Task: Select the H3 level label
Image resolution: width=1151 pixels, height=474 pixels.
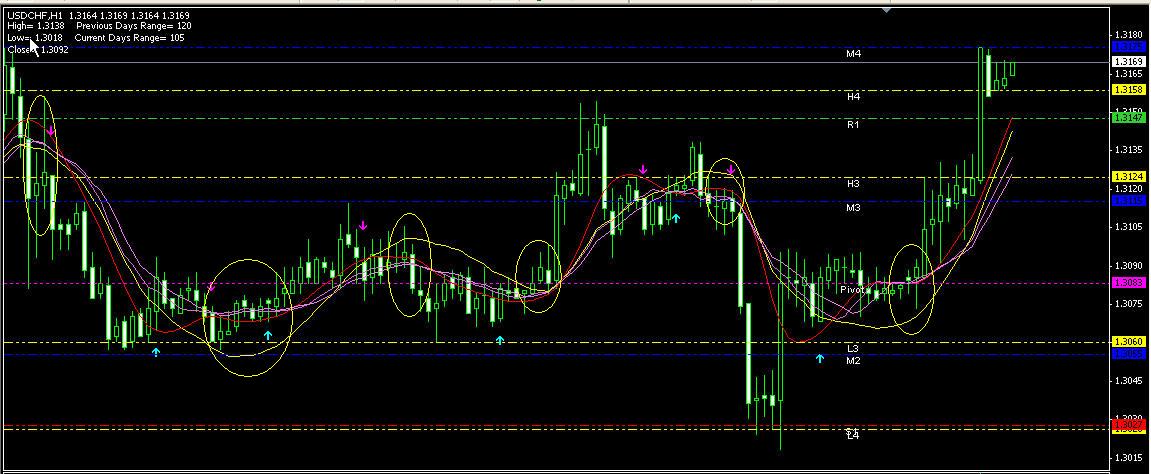Action: point(852,184)
